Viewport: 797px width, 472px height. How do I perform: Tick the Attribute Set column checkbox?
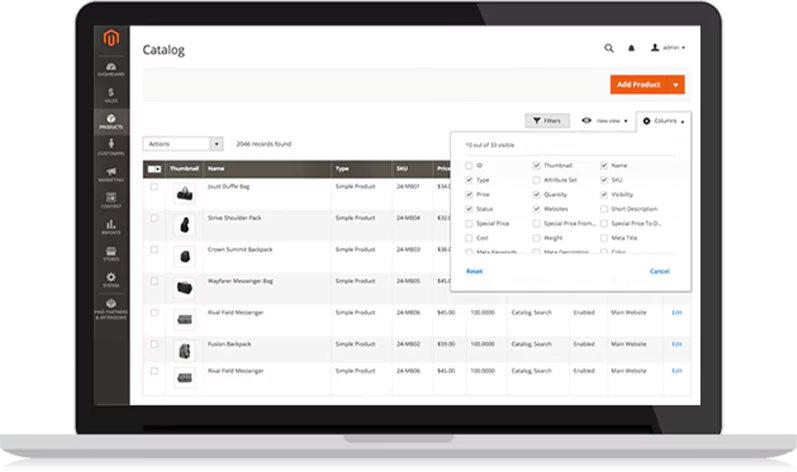pos(537,180)
